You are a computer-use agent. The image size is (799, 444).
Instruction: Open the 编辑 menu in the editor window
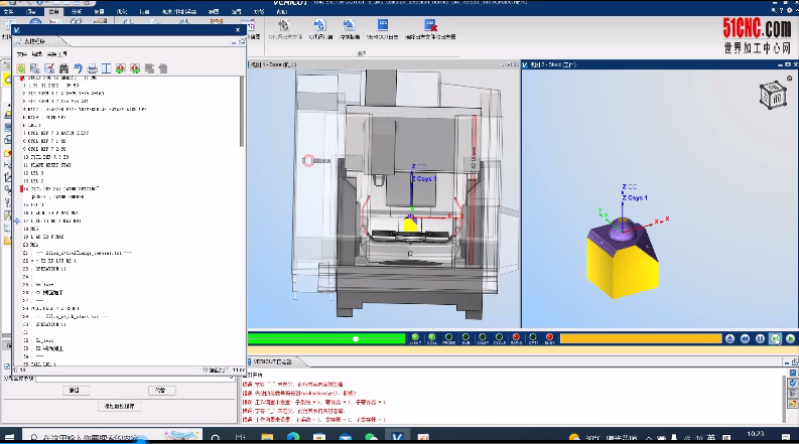point(38,53)
